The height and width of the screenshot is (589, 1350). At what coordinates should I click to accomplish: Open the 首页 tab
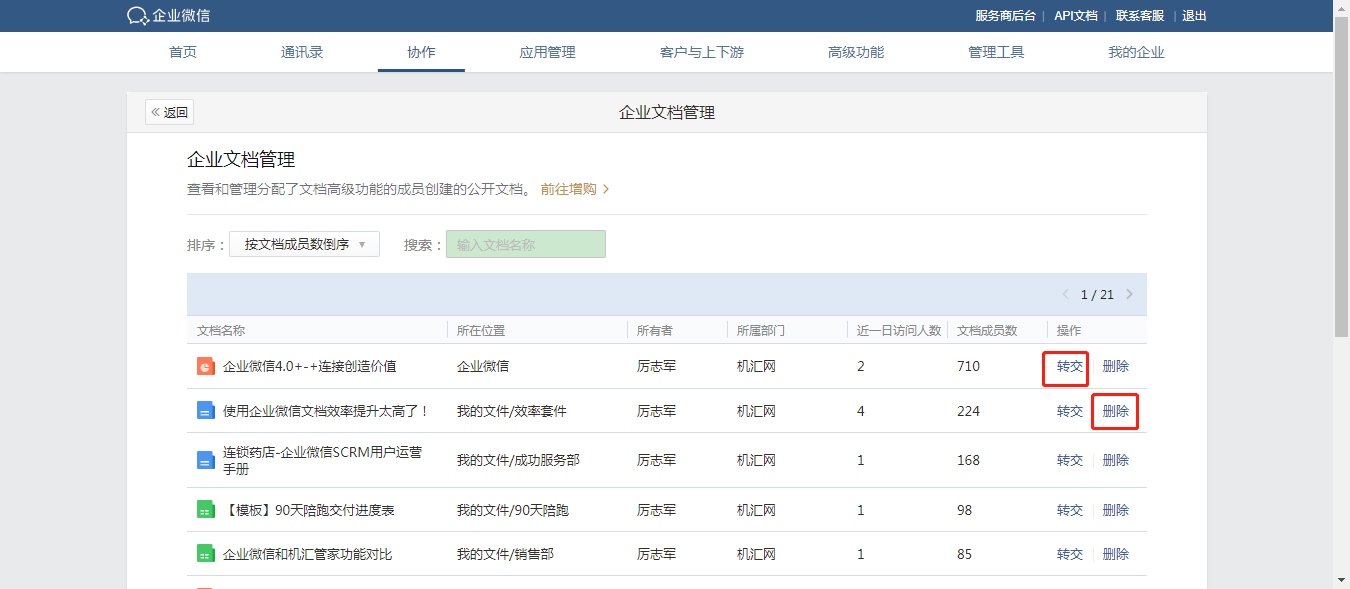[183, 52]
